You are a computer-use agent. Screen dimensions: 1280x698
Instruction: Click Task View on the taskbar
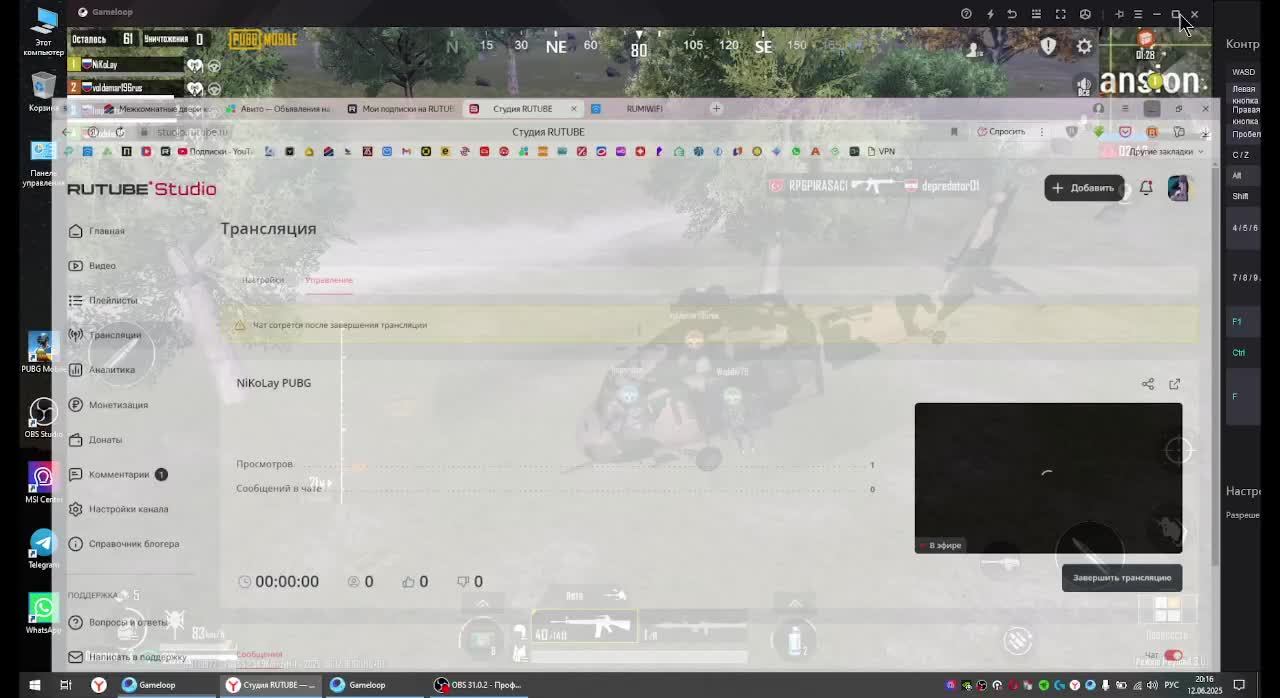(66, 685)
